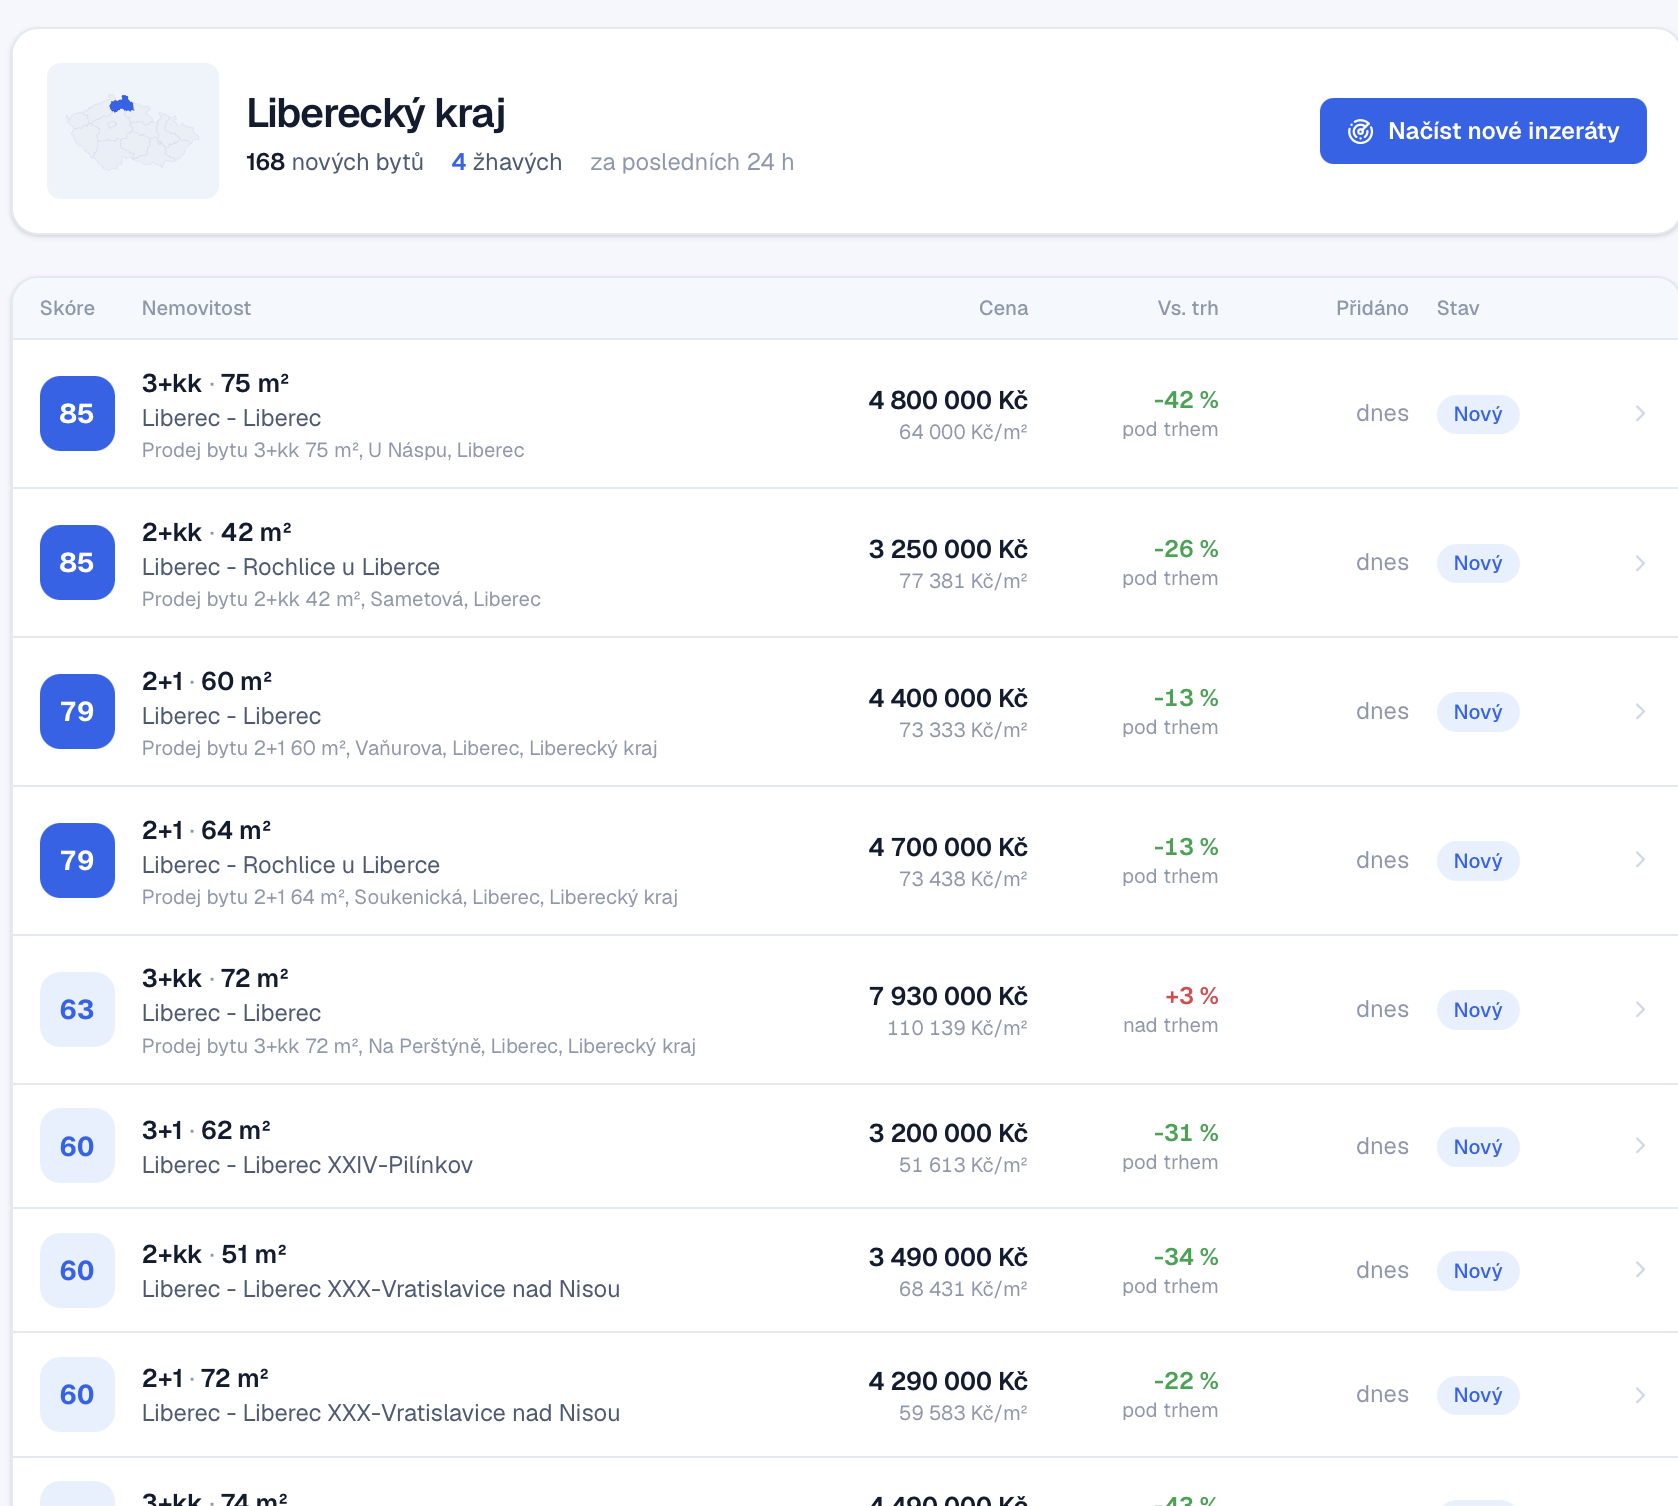Select the Nový tag on the 4 800 000 Kč row
This screenshot has width=1678, height=1506.
point(1478,414)
